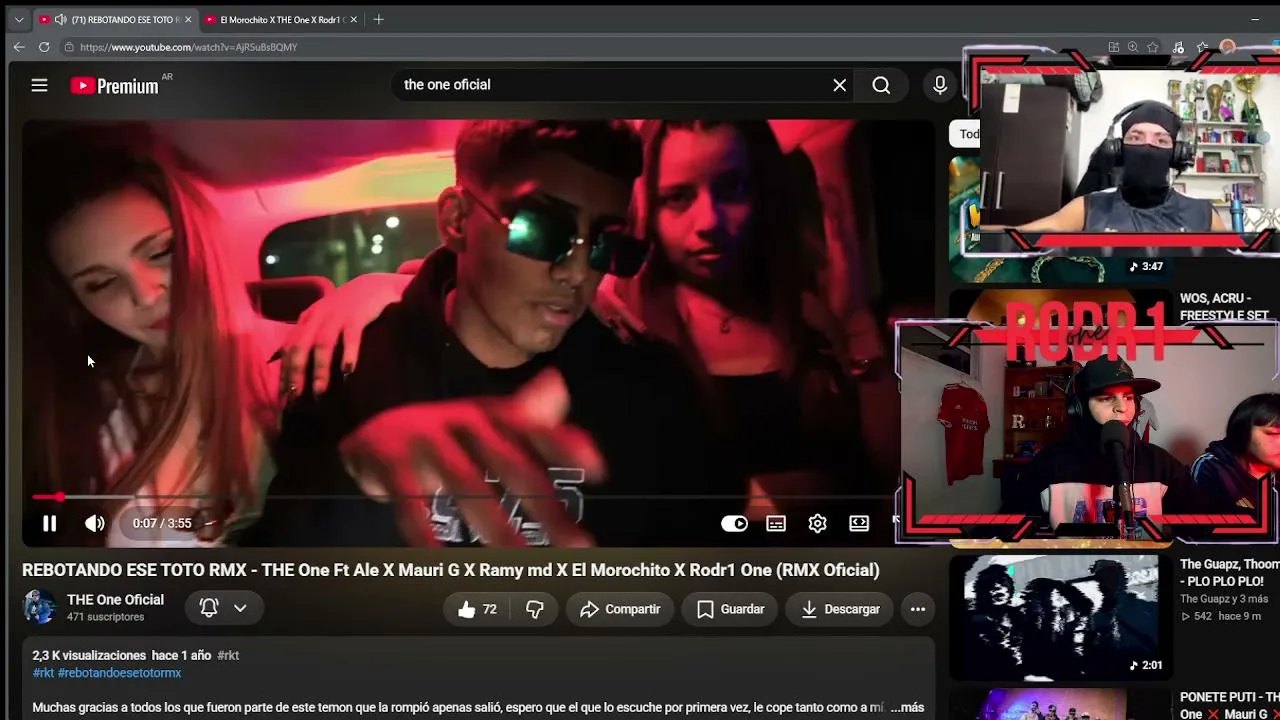Open the Compartir share dialog
1280x720 pixels.
click(620, 609)
